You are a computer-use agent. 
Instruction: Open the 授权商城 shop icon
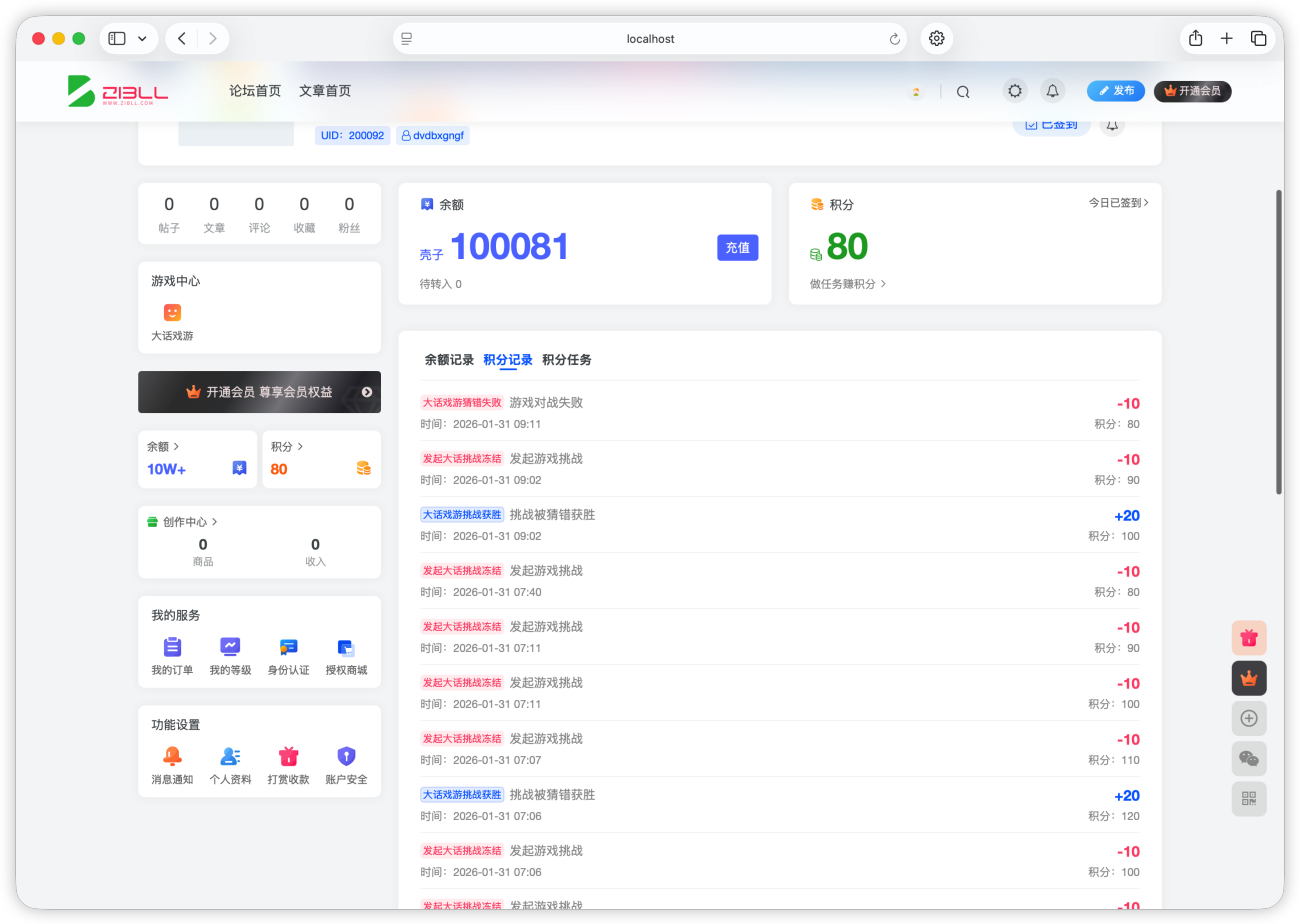pyautogui.click(x=346, y=647)
